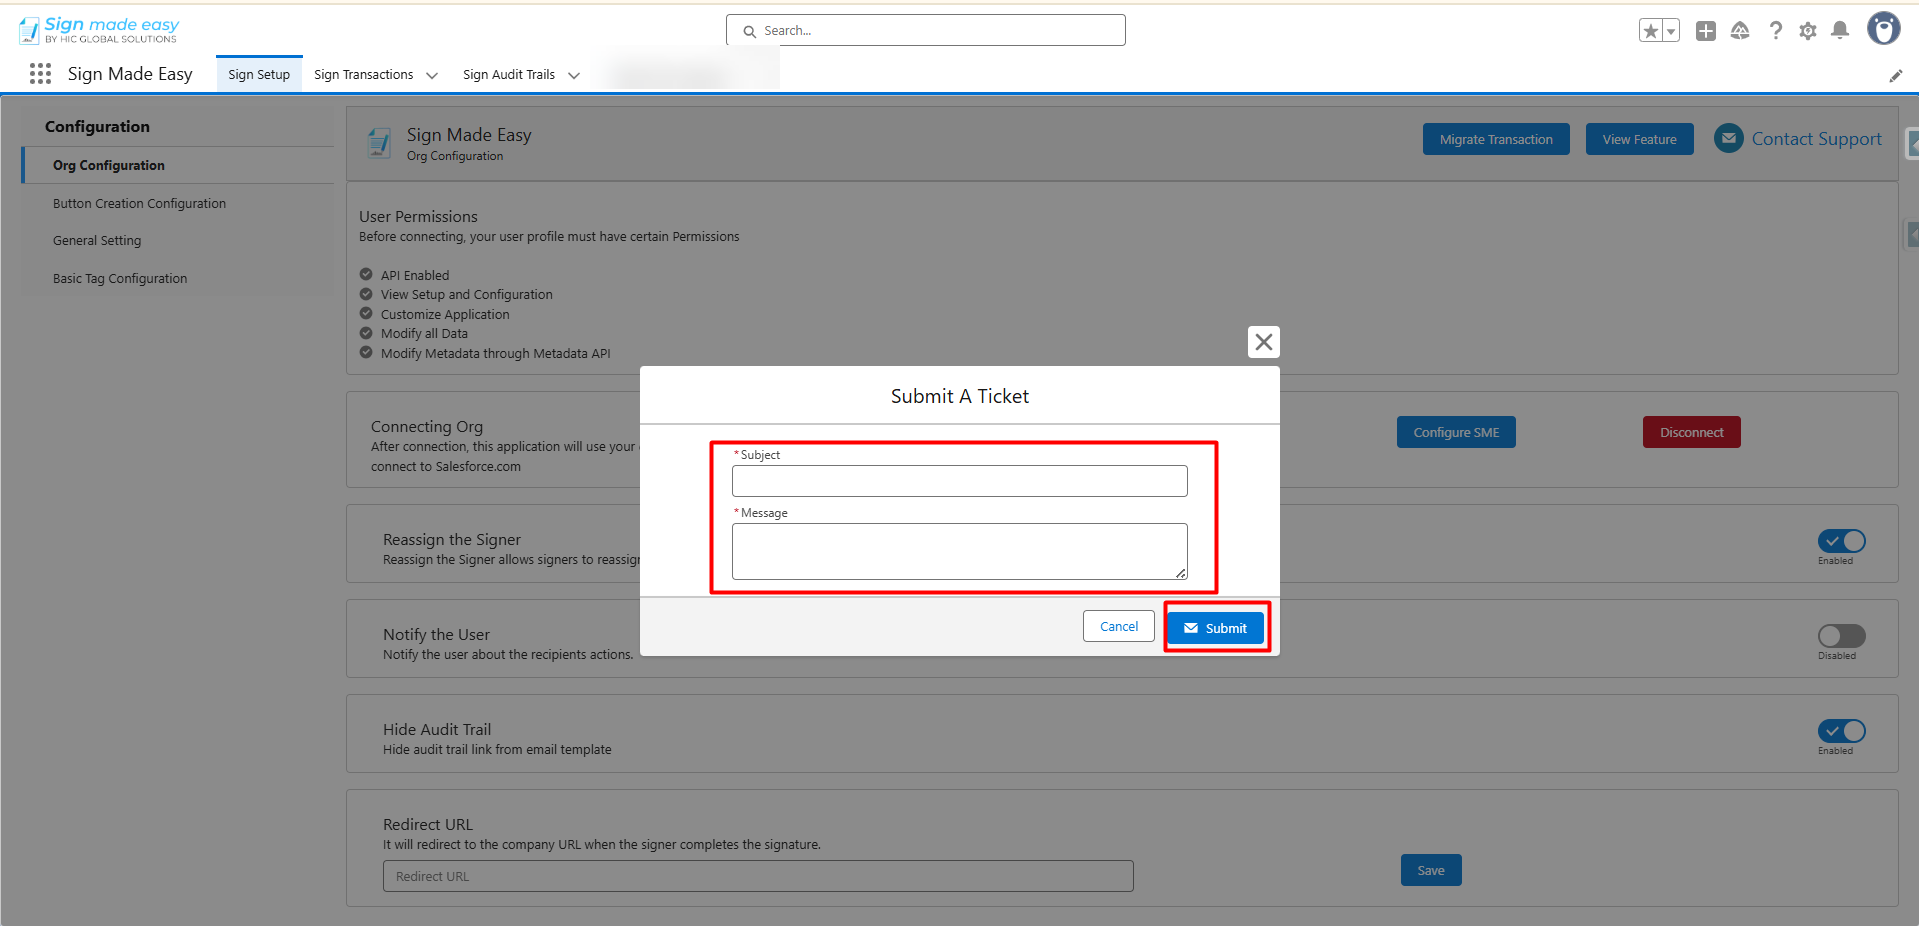
Task: Click the "Submit A Ticket" dialog title
Action: 960,396
